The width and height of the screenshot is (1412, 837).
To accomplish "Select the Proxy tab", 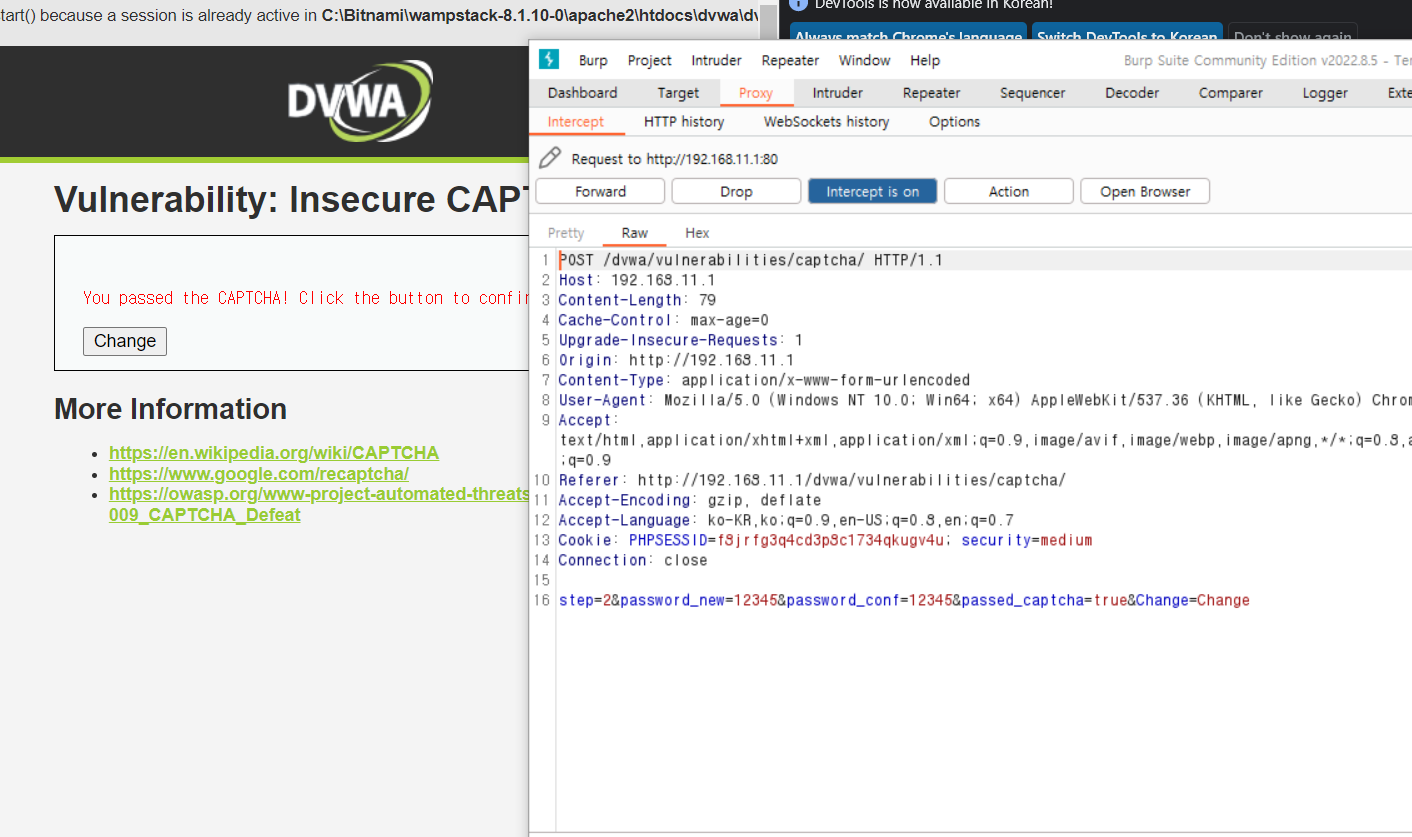I will pyautogui.click(x=756, y=92).
